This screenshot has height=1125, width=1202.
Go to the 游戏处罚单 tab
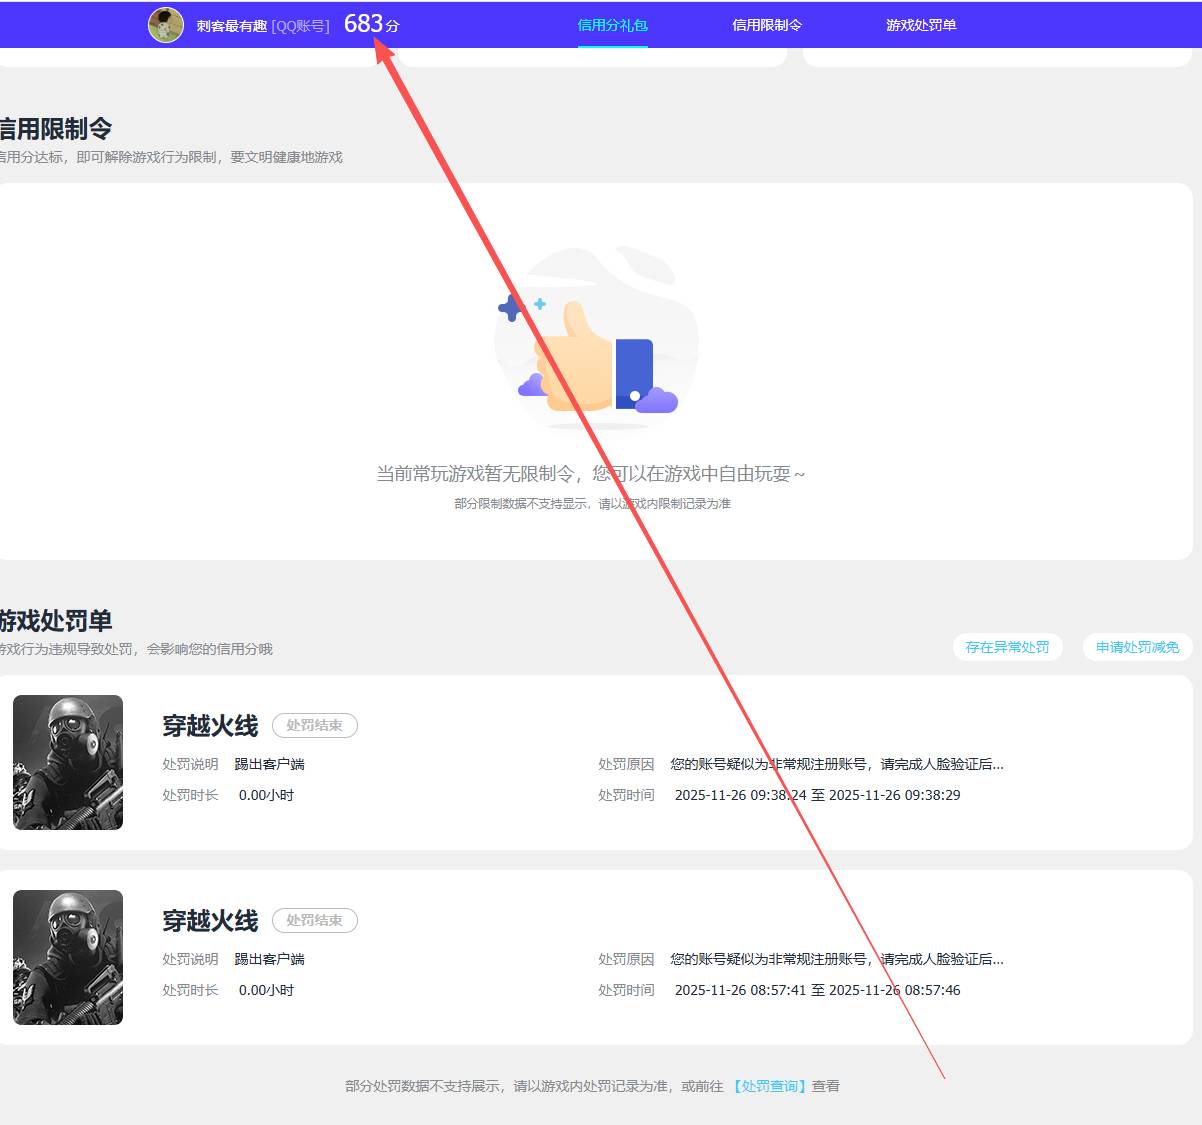pos(921,25)
